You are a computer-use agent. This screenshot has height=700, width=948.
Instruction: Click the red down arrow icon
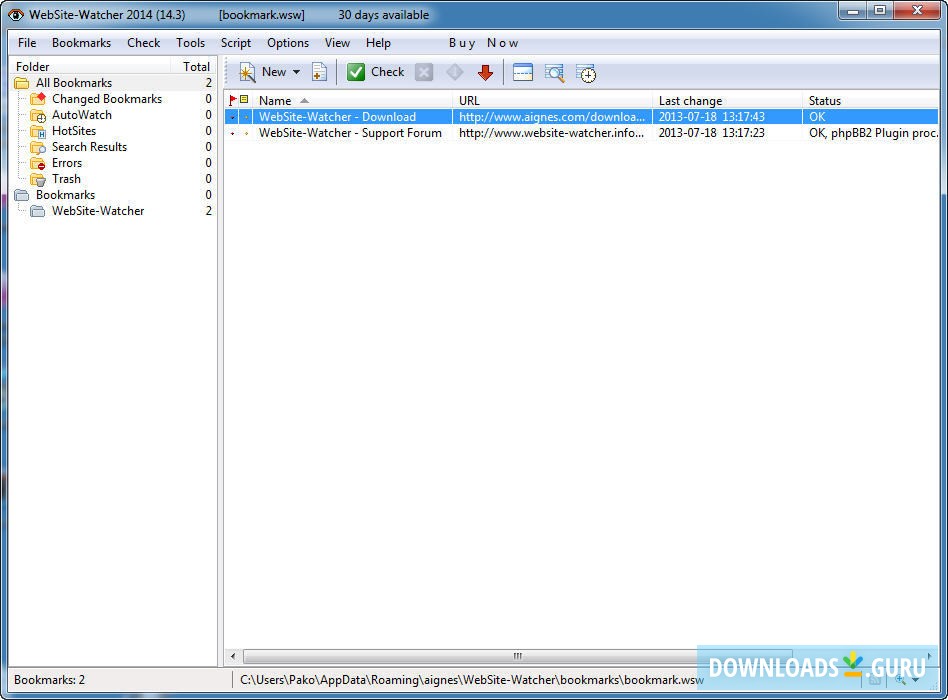tap(485, 73)
